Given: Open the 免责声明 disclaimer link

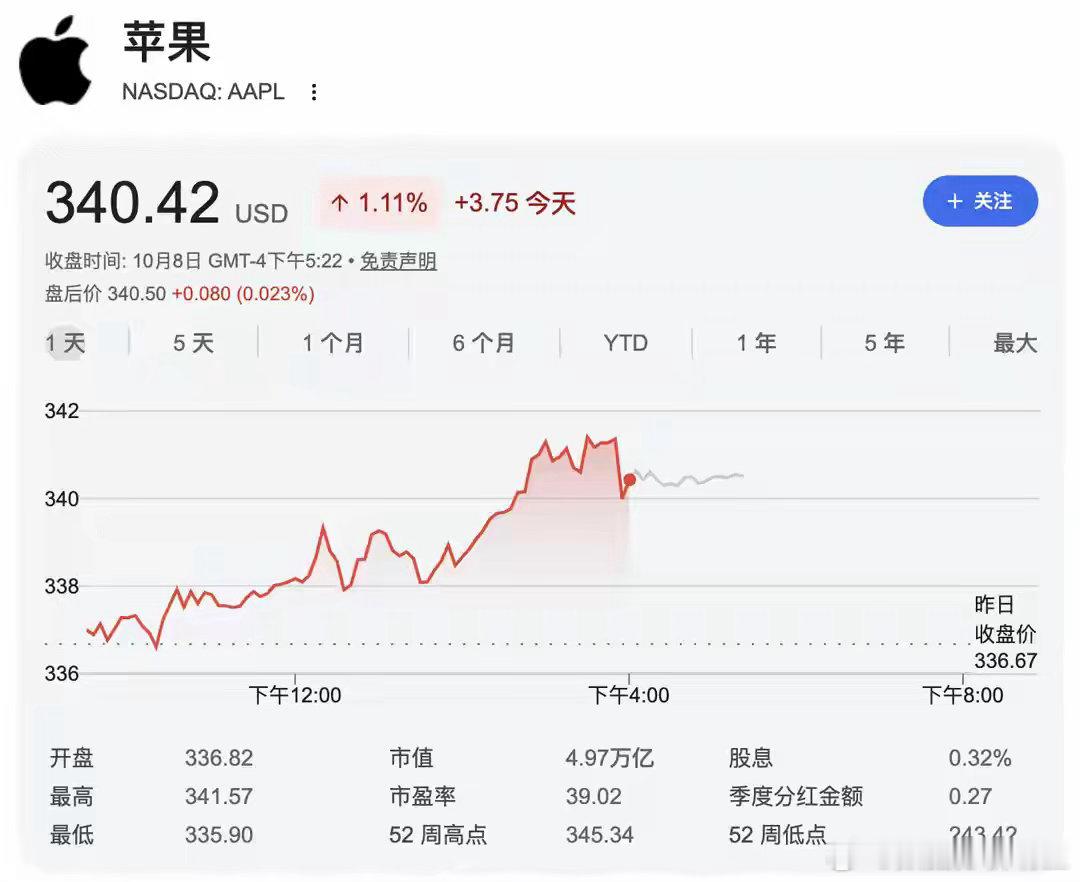Looking at the screenshot, I should point(398,261).
